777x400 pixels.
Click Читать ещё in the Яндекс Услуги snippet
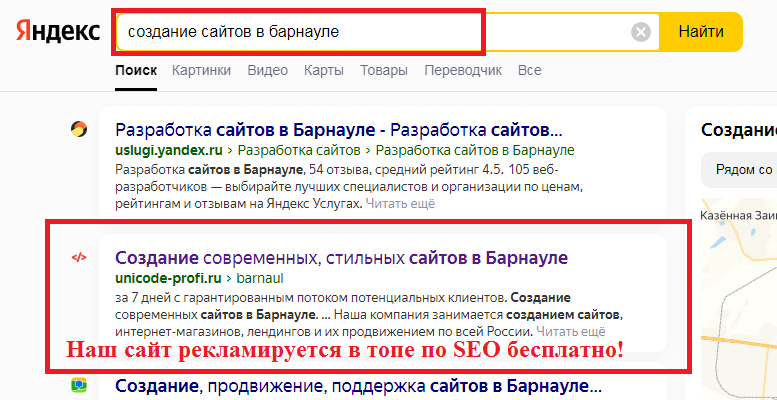coord(400,203)
